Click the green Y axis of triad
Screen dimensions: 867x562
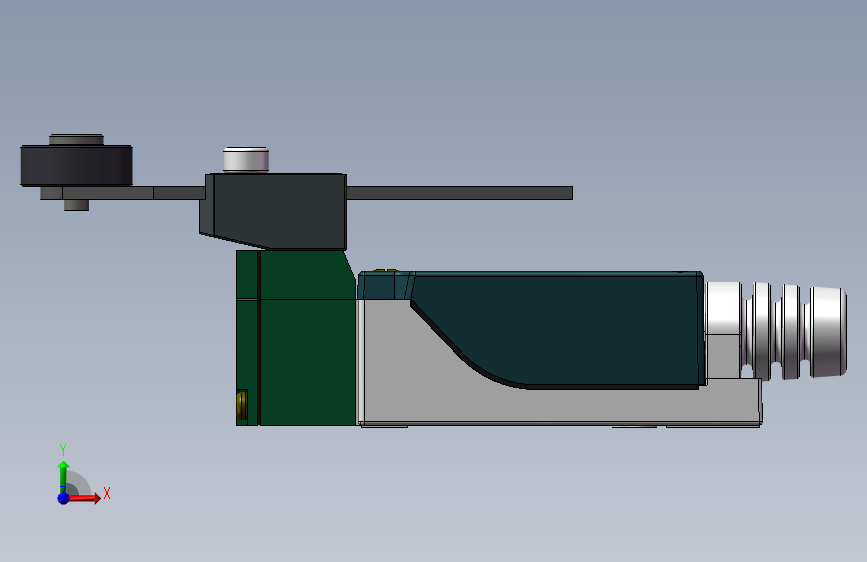[x=63, y=476]
